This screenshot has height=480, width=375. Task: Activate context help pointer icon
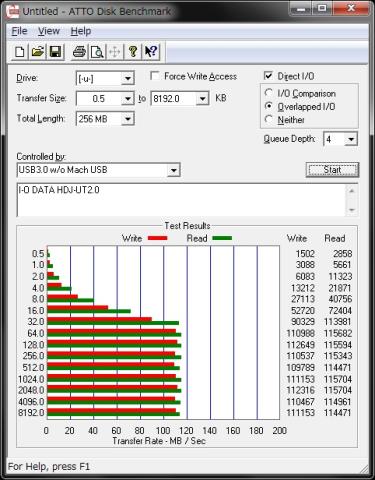[x=151, y=52]
